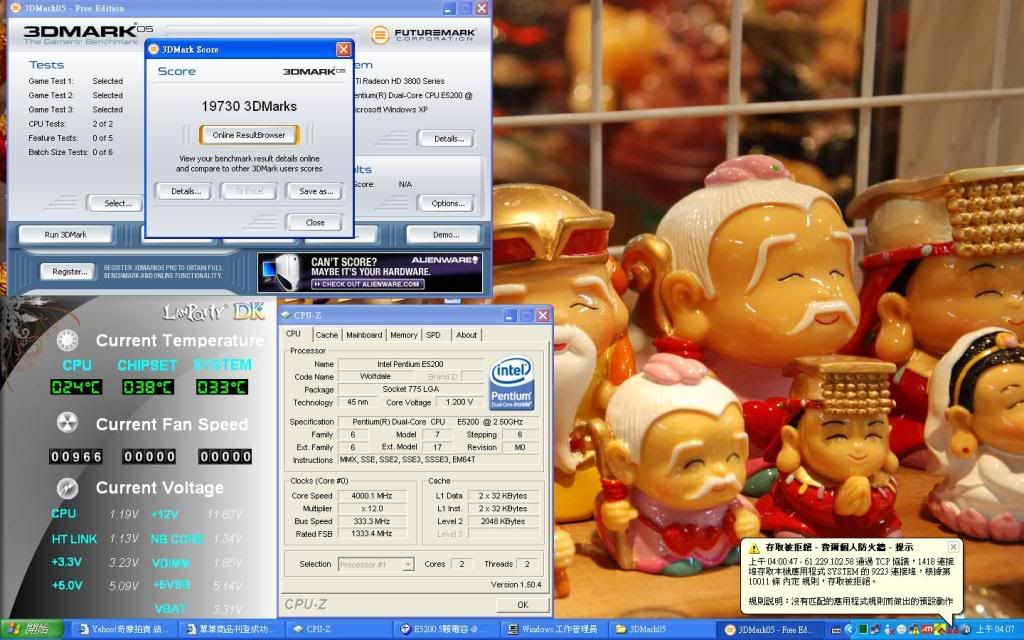Switch to the About tab in CPU-Z
Image resolution: width=1024 pixels, height=640 pixels.
466,335
